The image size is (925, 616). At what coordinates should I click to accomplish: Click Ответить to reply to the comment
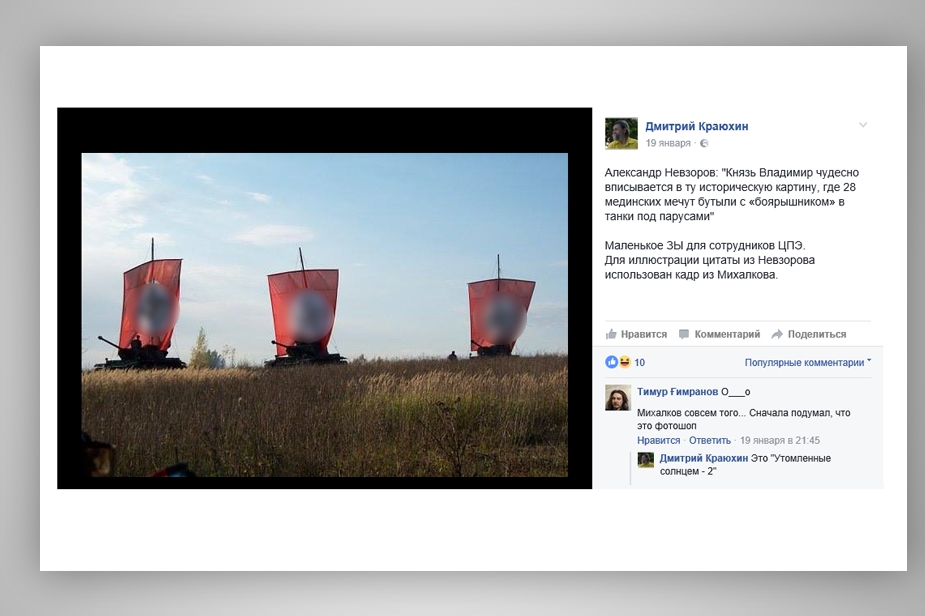point(710,440)
